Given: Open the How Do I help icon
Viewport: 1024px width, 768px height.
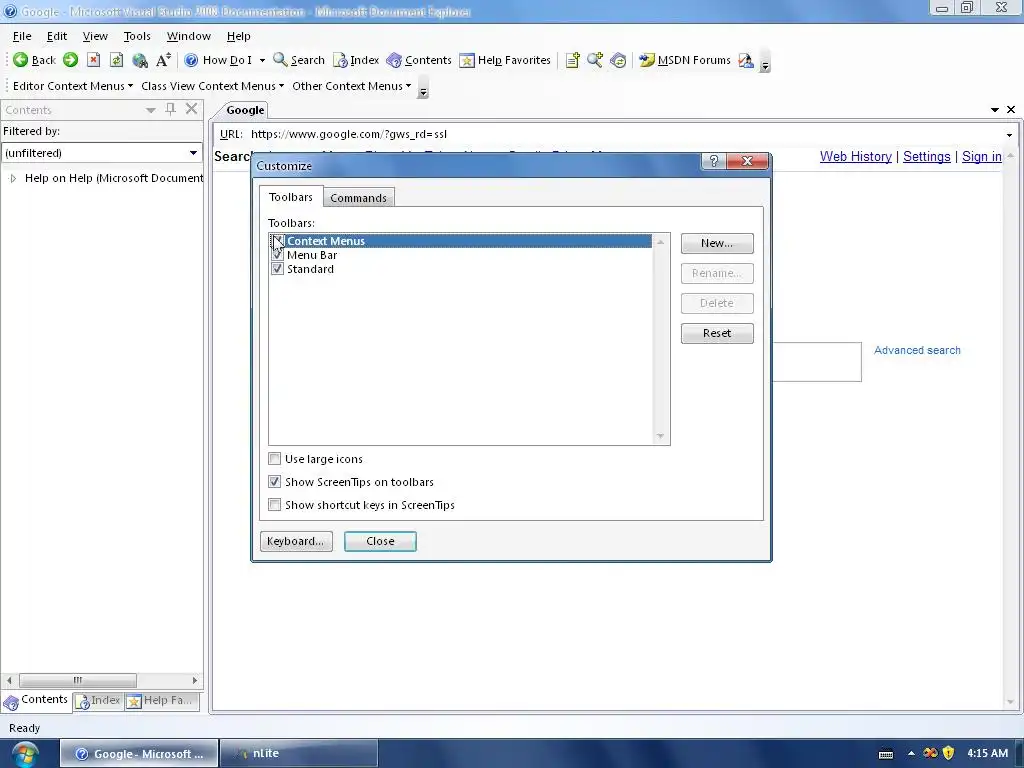Looking at the screenshot, I should (191, 60).
